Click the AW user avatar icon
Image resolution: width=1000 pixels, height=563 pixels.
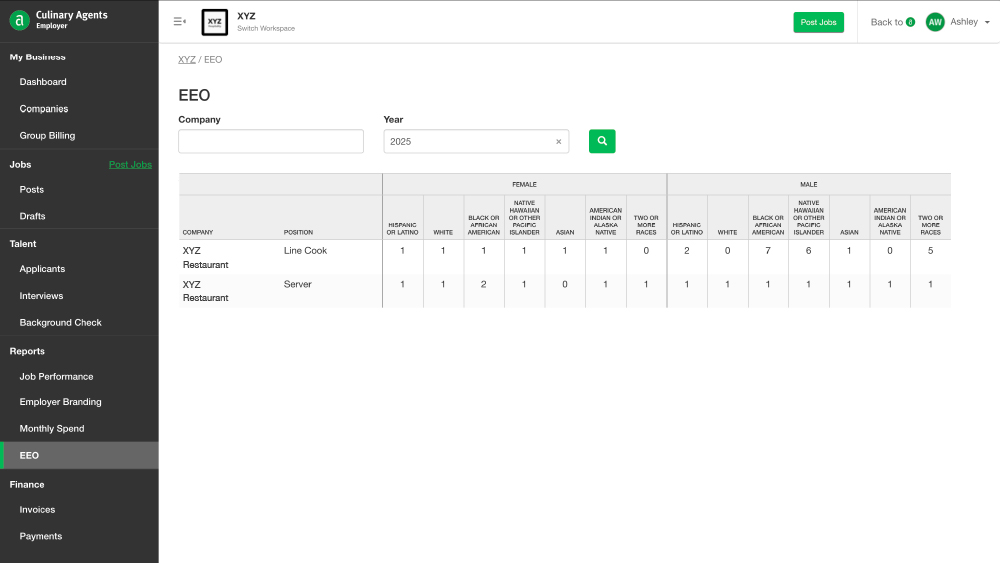[x=935, y=22]
